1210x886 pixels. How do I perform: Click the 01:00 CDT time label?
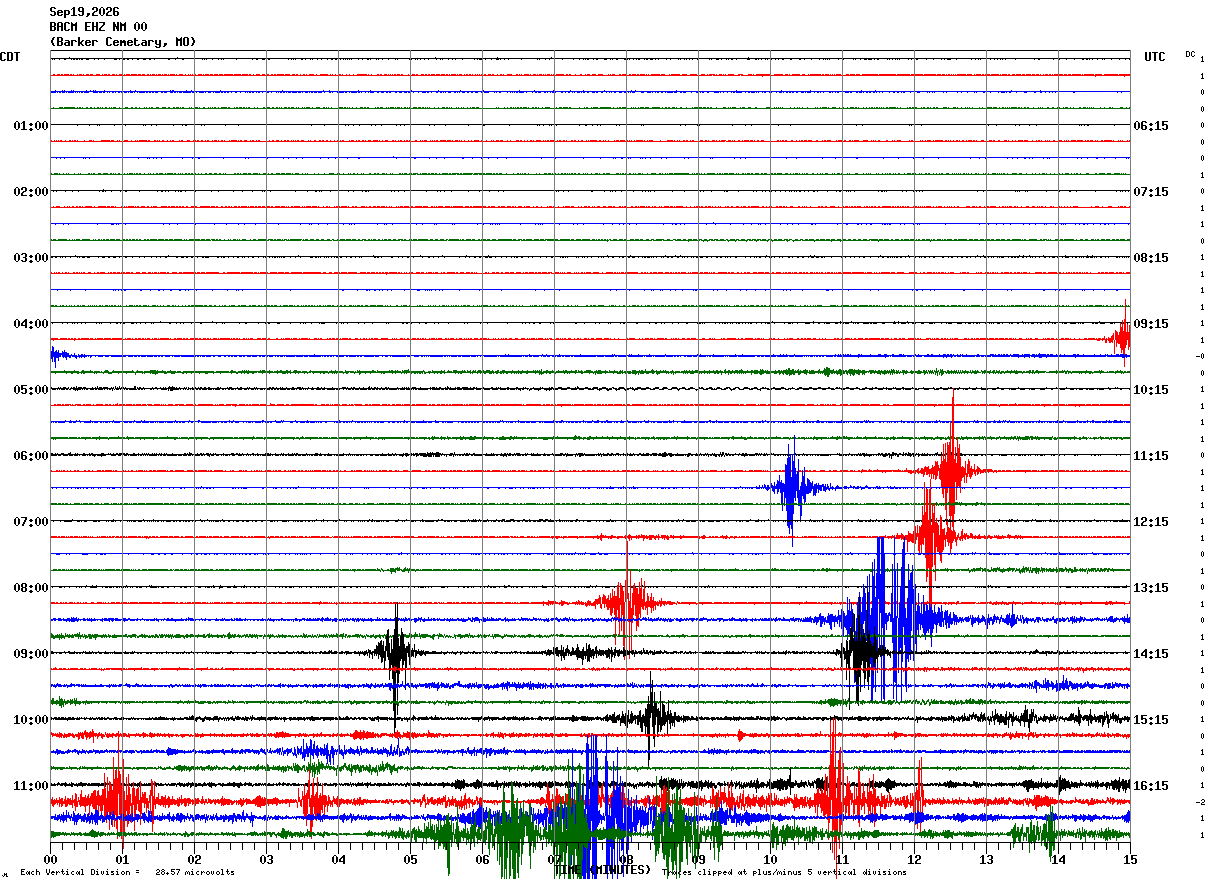tap(30, 126)
